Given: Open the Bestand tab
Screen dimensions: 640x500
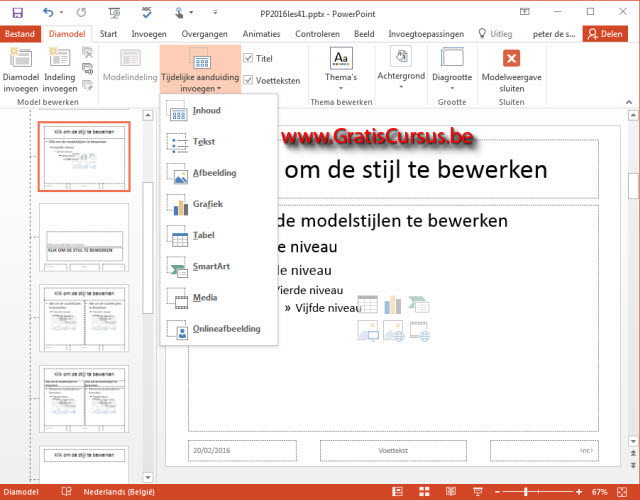Looking at the screenshot, I should pyautogui.click(x=20, y=34).
